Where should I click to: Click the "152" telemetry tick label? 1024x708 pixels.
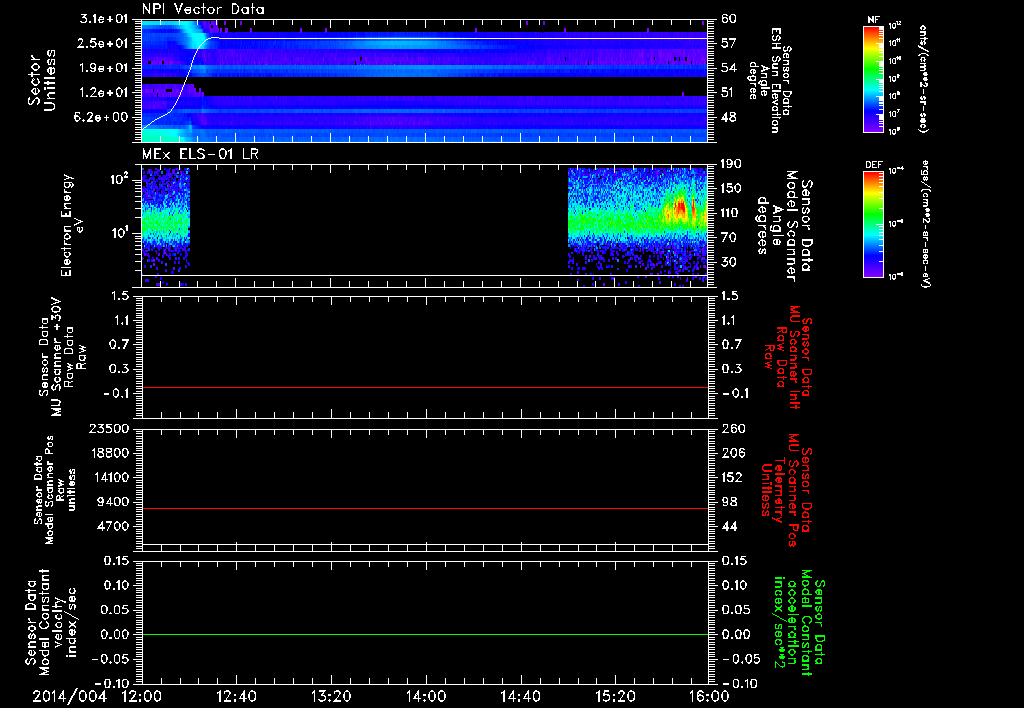click(732, 477)
